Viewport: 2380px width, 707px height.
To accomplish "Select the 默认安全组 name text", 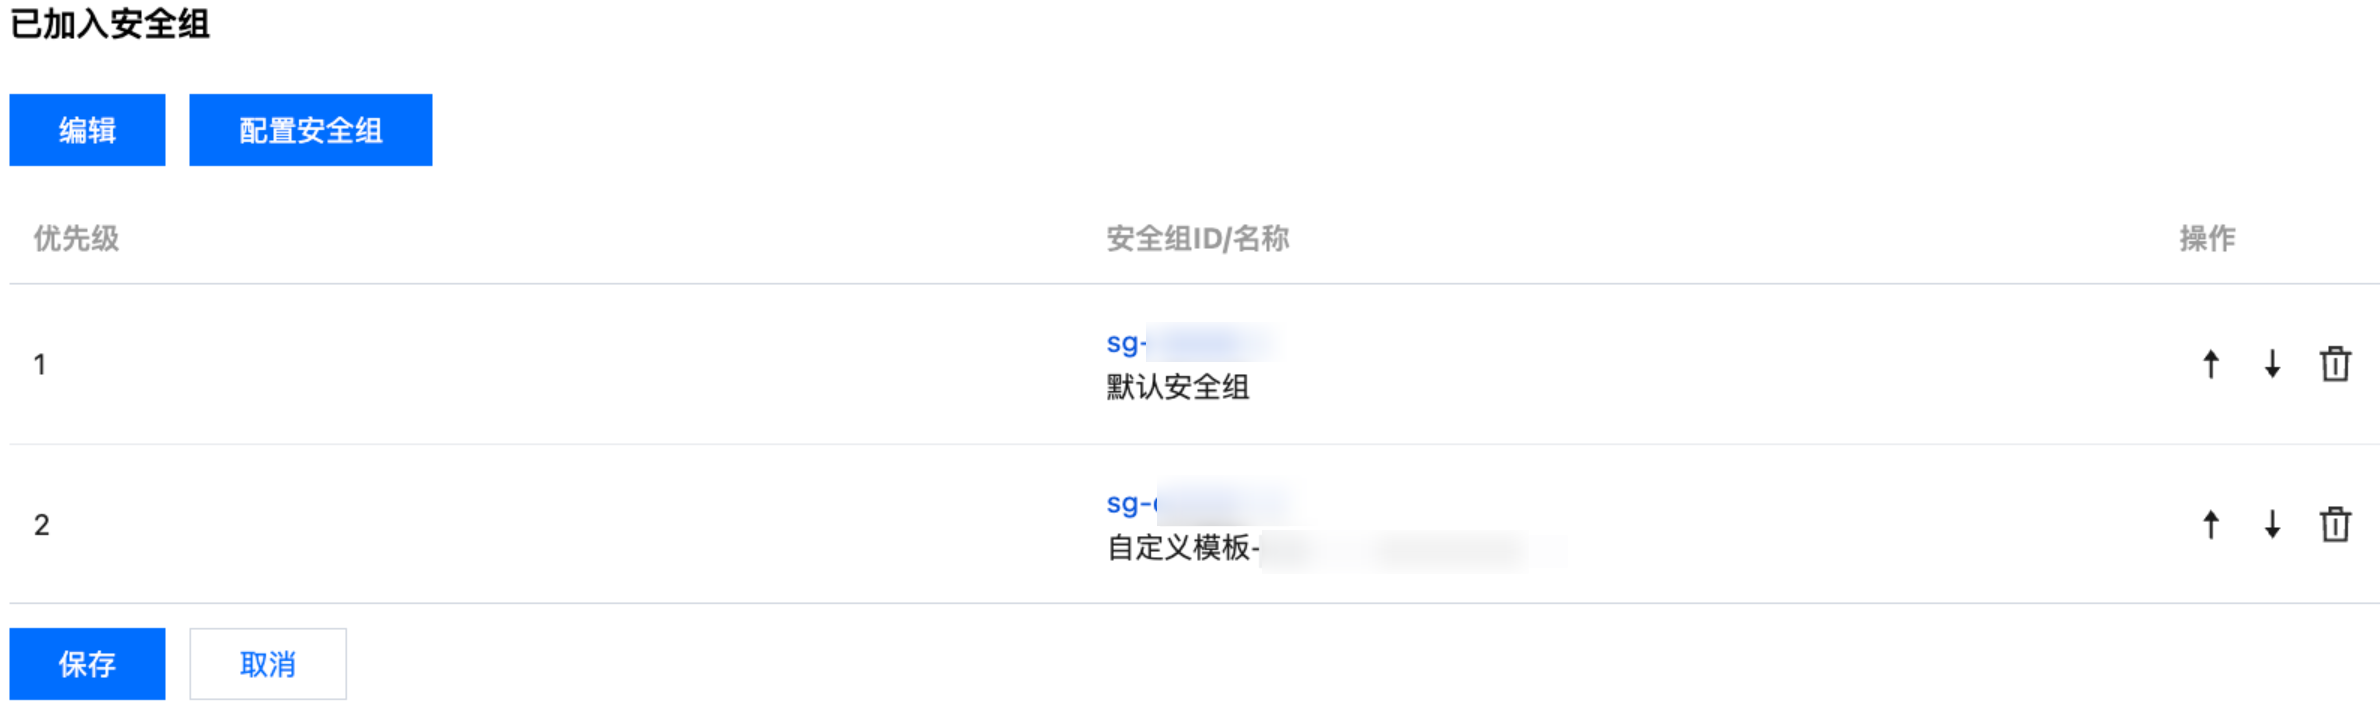I will point(1177,387).
